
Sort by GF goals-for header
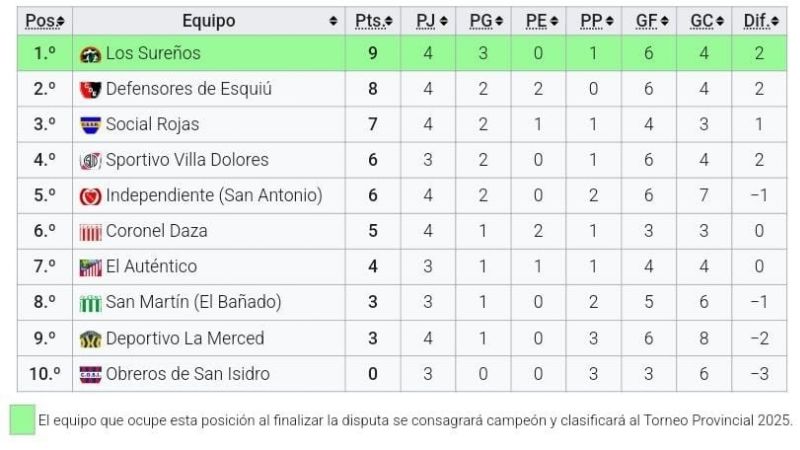coord(649,20)
